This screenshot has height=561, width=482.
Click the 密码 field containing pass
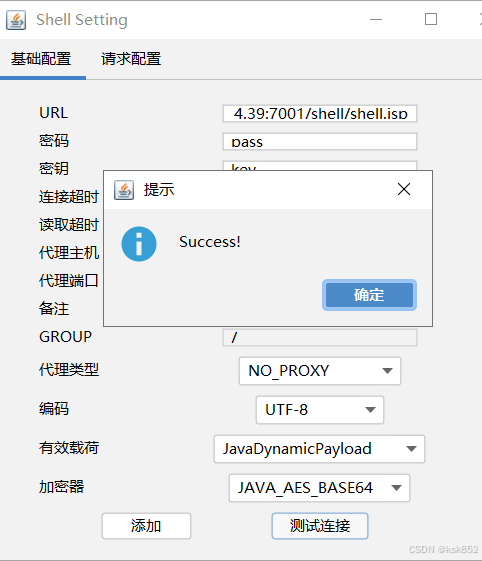(x=320, y=141)
